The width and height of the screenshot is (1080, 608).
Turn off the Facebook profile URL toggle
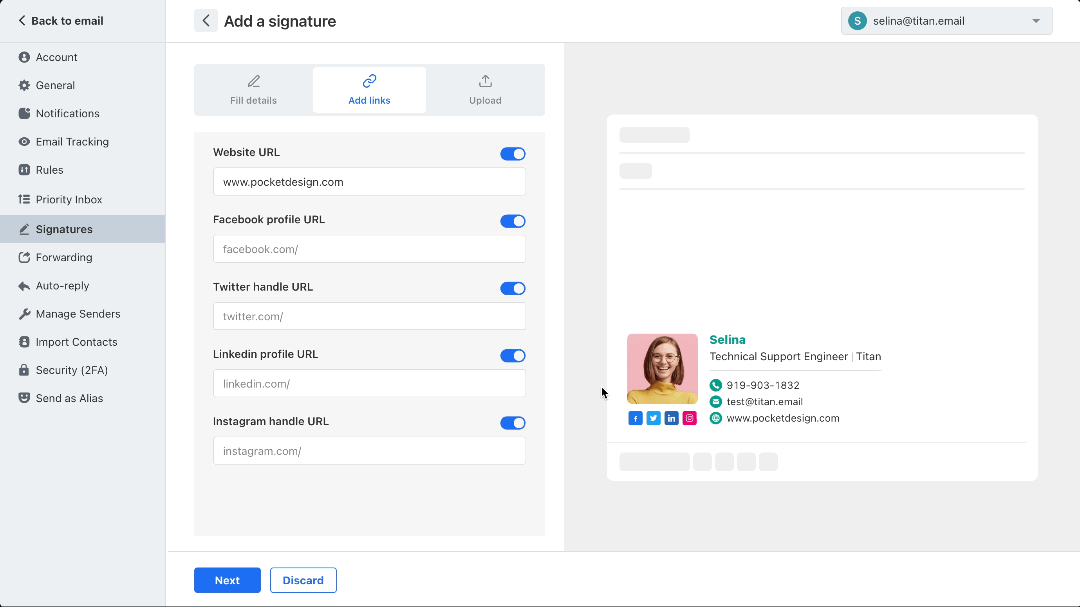[512, 221]
